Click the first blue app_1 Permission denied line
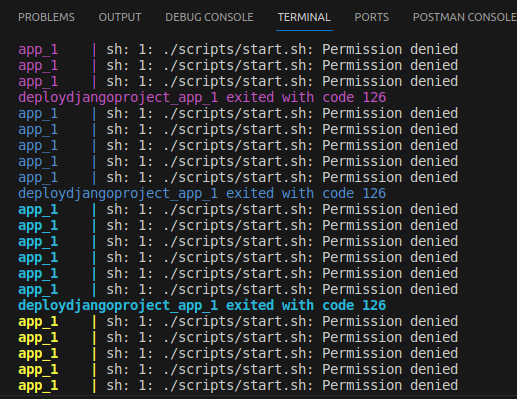The width and height of the screenshot is (517, 399). (238, 114)
